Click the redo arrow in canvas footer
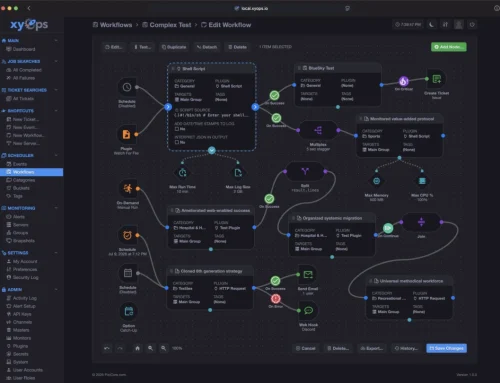This screenshot has width=500, height=383. point(120,348)
